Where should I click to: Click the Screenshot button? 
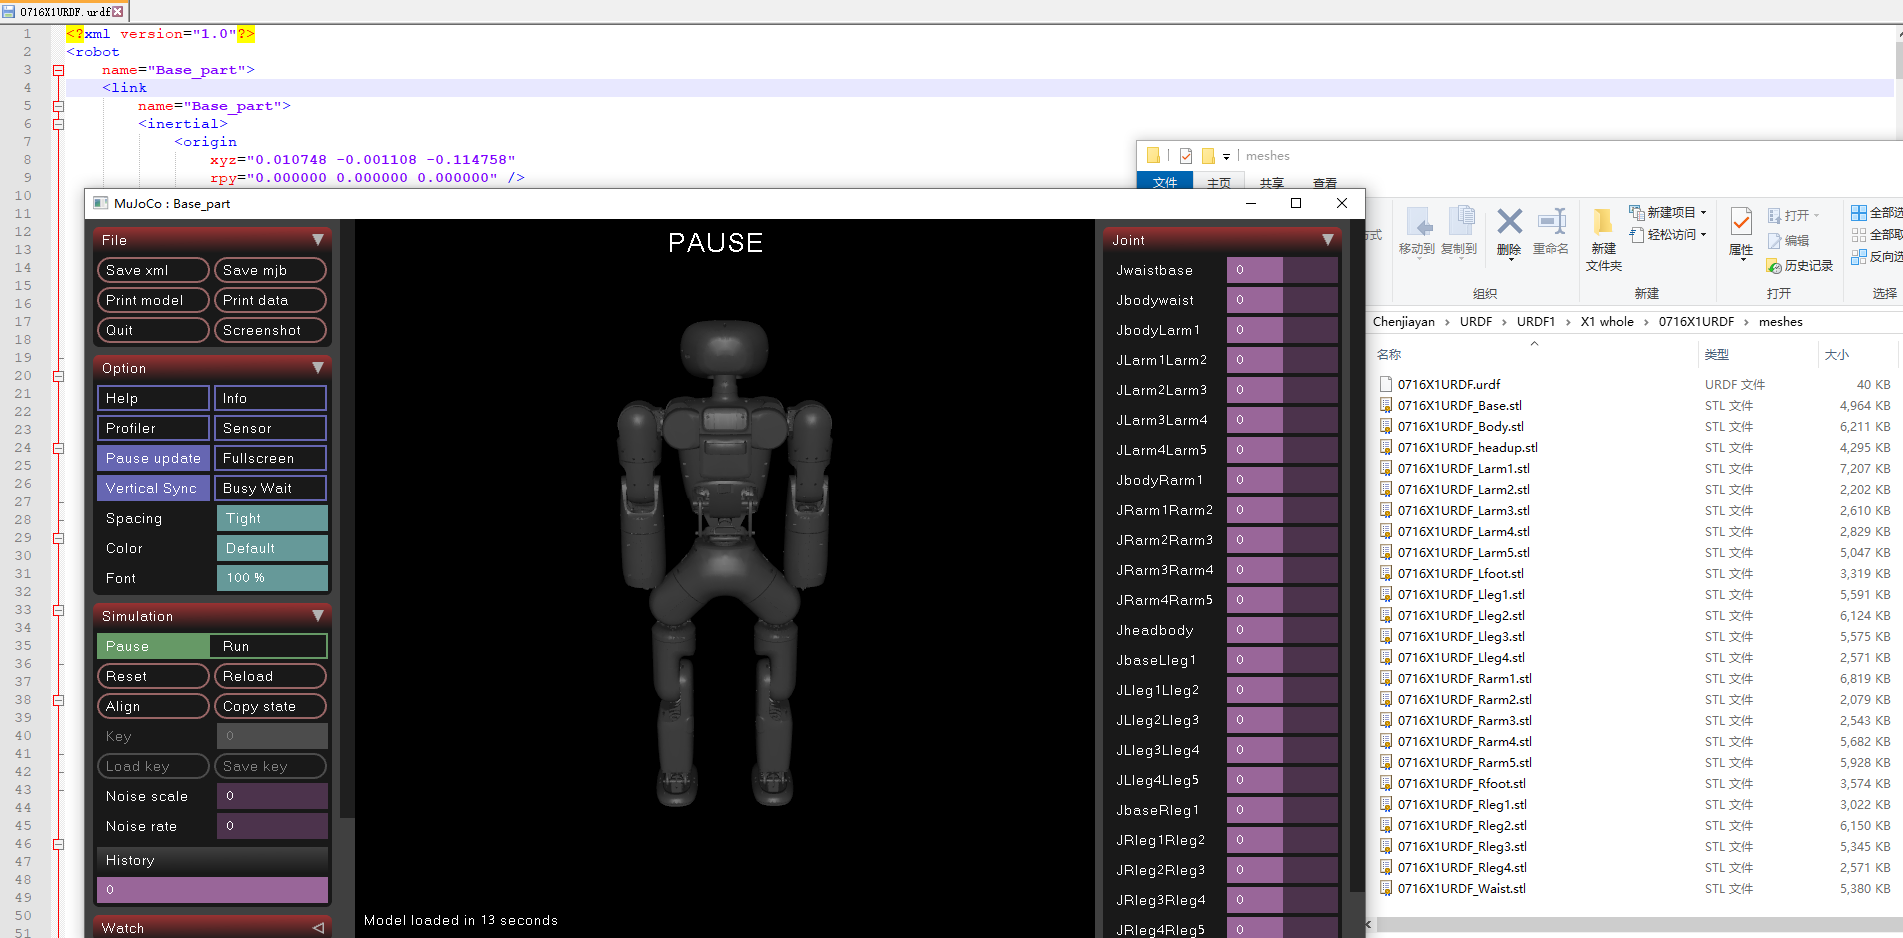click(270, 330)
